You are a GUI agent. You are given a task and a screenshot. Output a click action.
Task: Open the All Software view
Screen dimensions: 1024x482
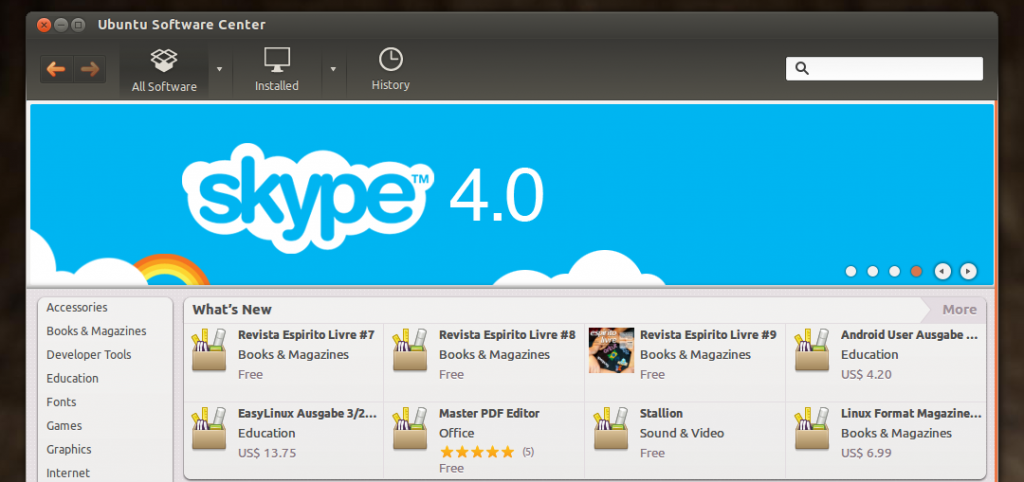click(164, 69)
